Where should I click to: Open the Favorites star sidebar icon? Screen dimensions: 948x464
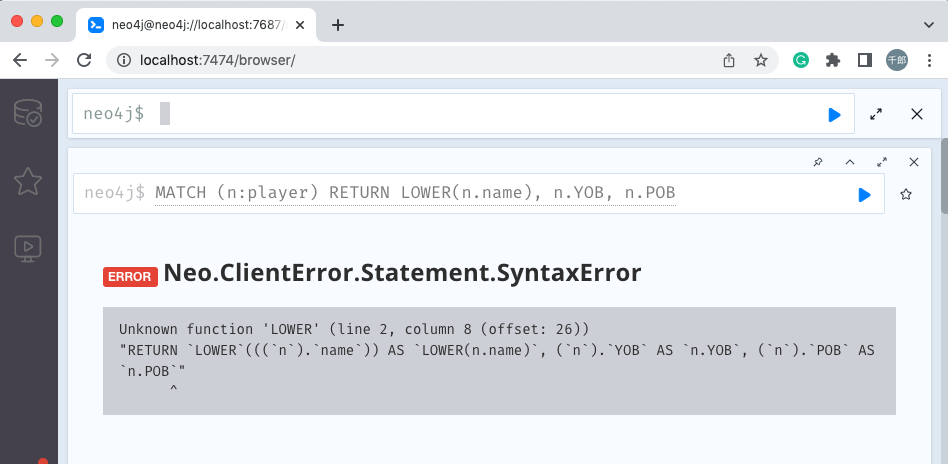tap(28, 181)
